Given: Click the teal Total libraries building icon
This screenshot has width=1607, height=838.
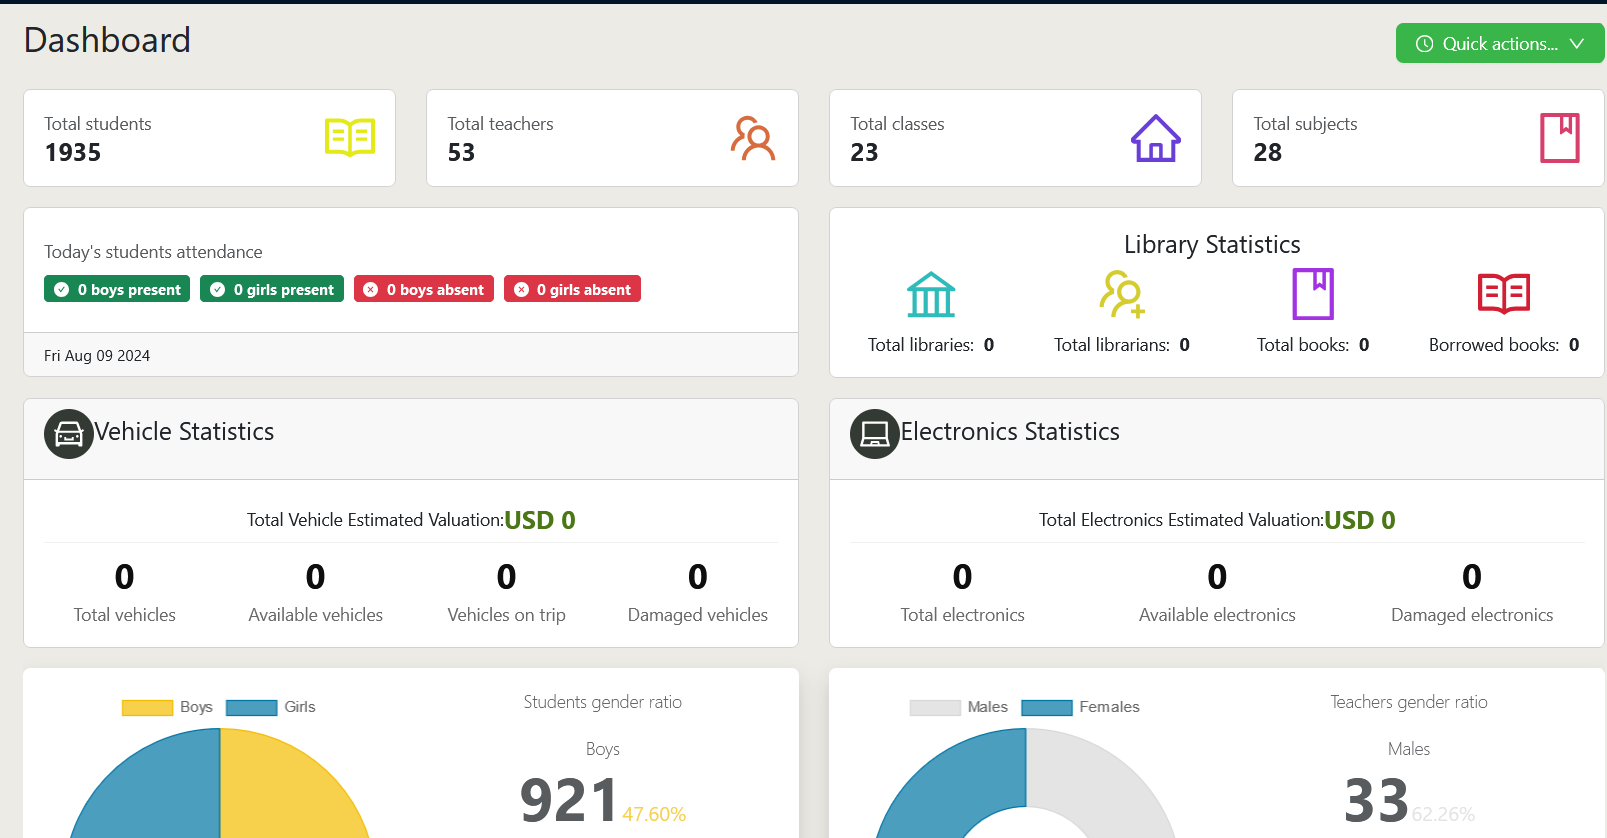Looking at the screenshot, I should point(931,295).
